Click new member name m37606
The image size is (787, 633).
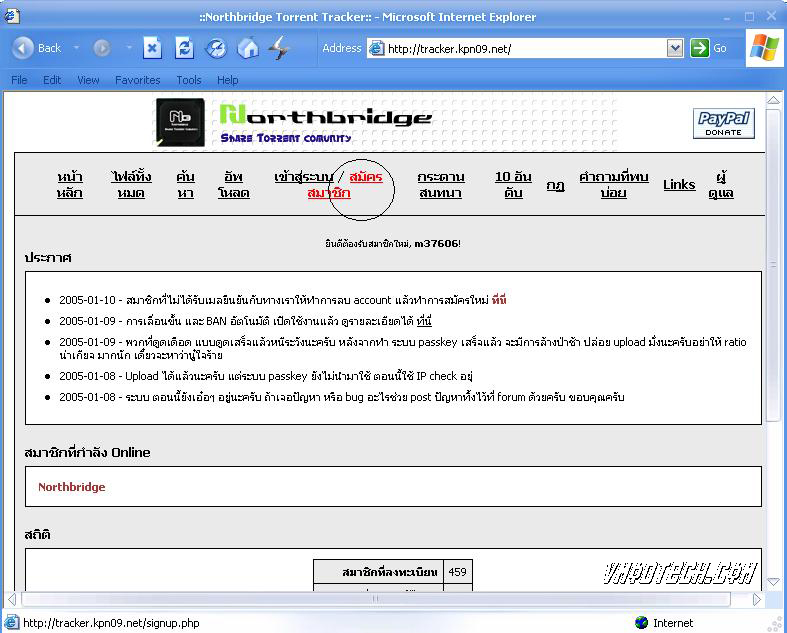pos(436,243)
